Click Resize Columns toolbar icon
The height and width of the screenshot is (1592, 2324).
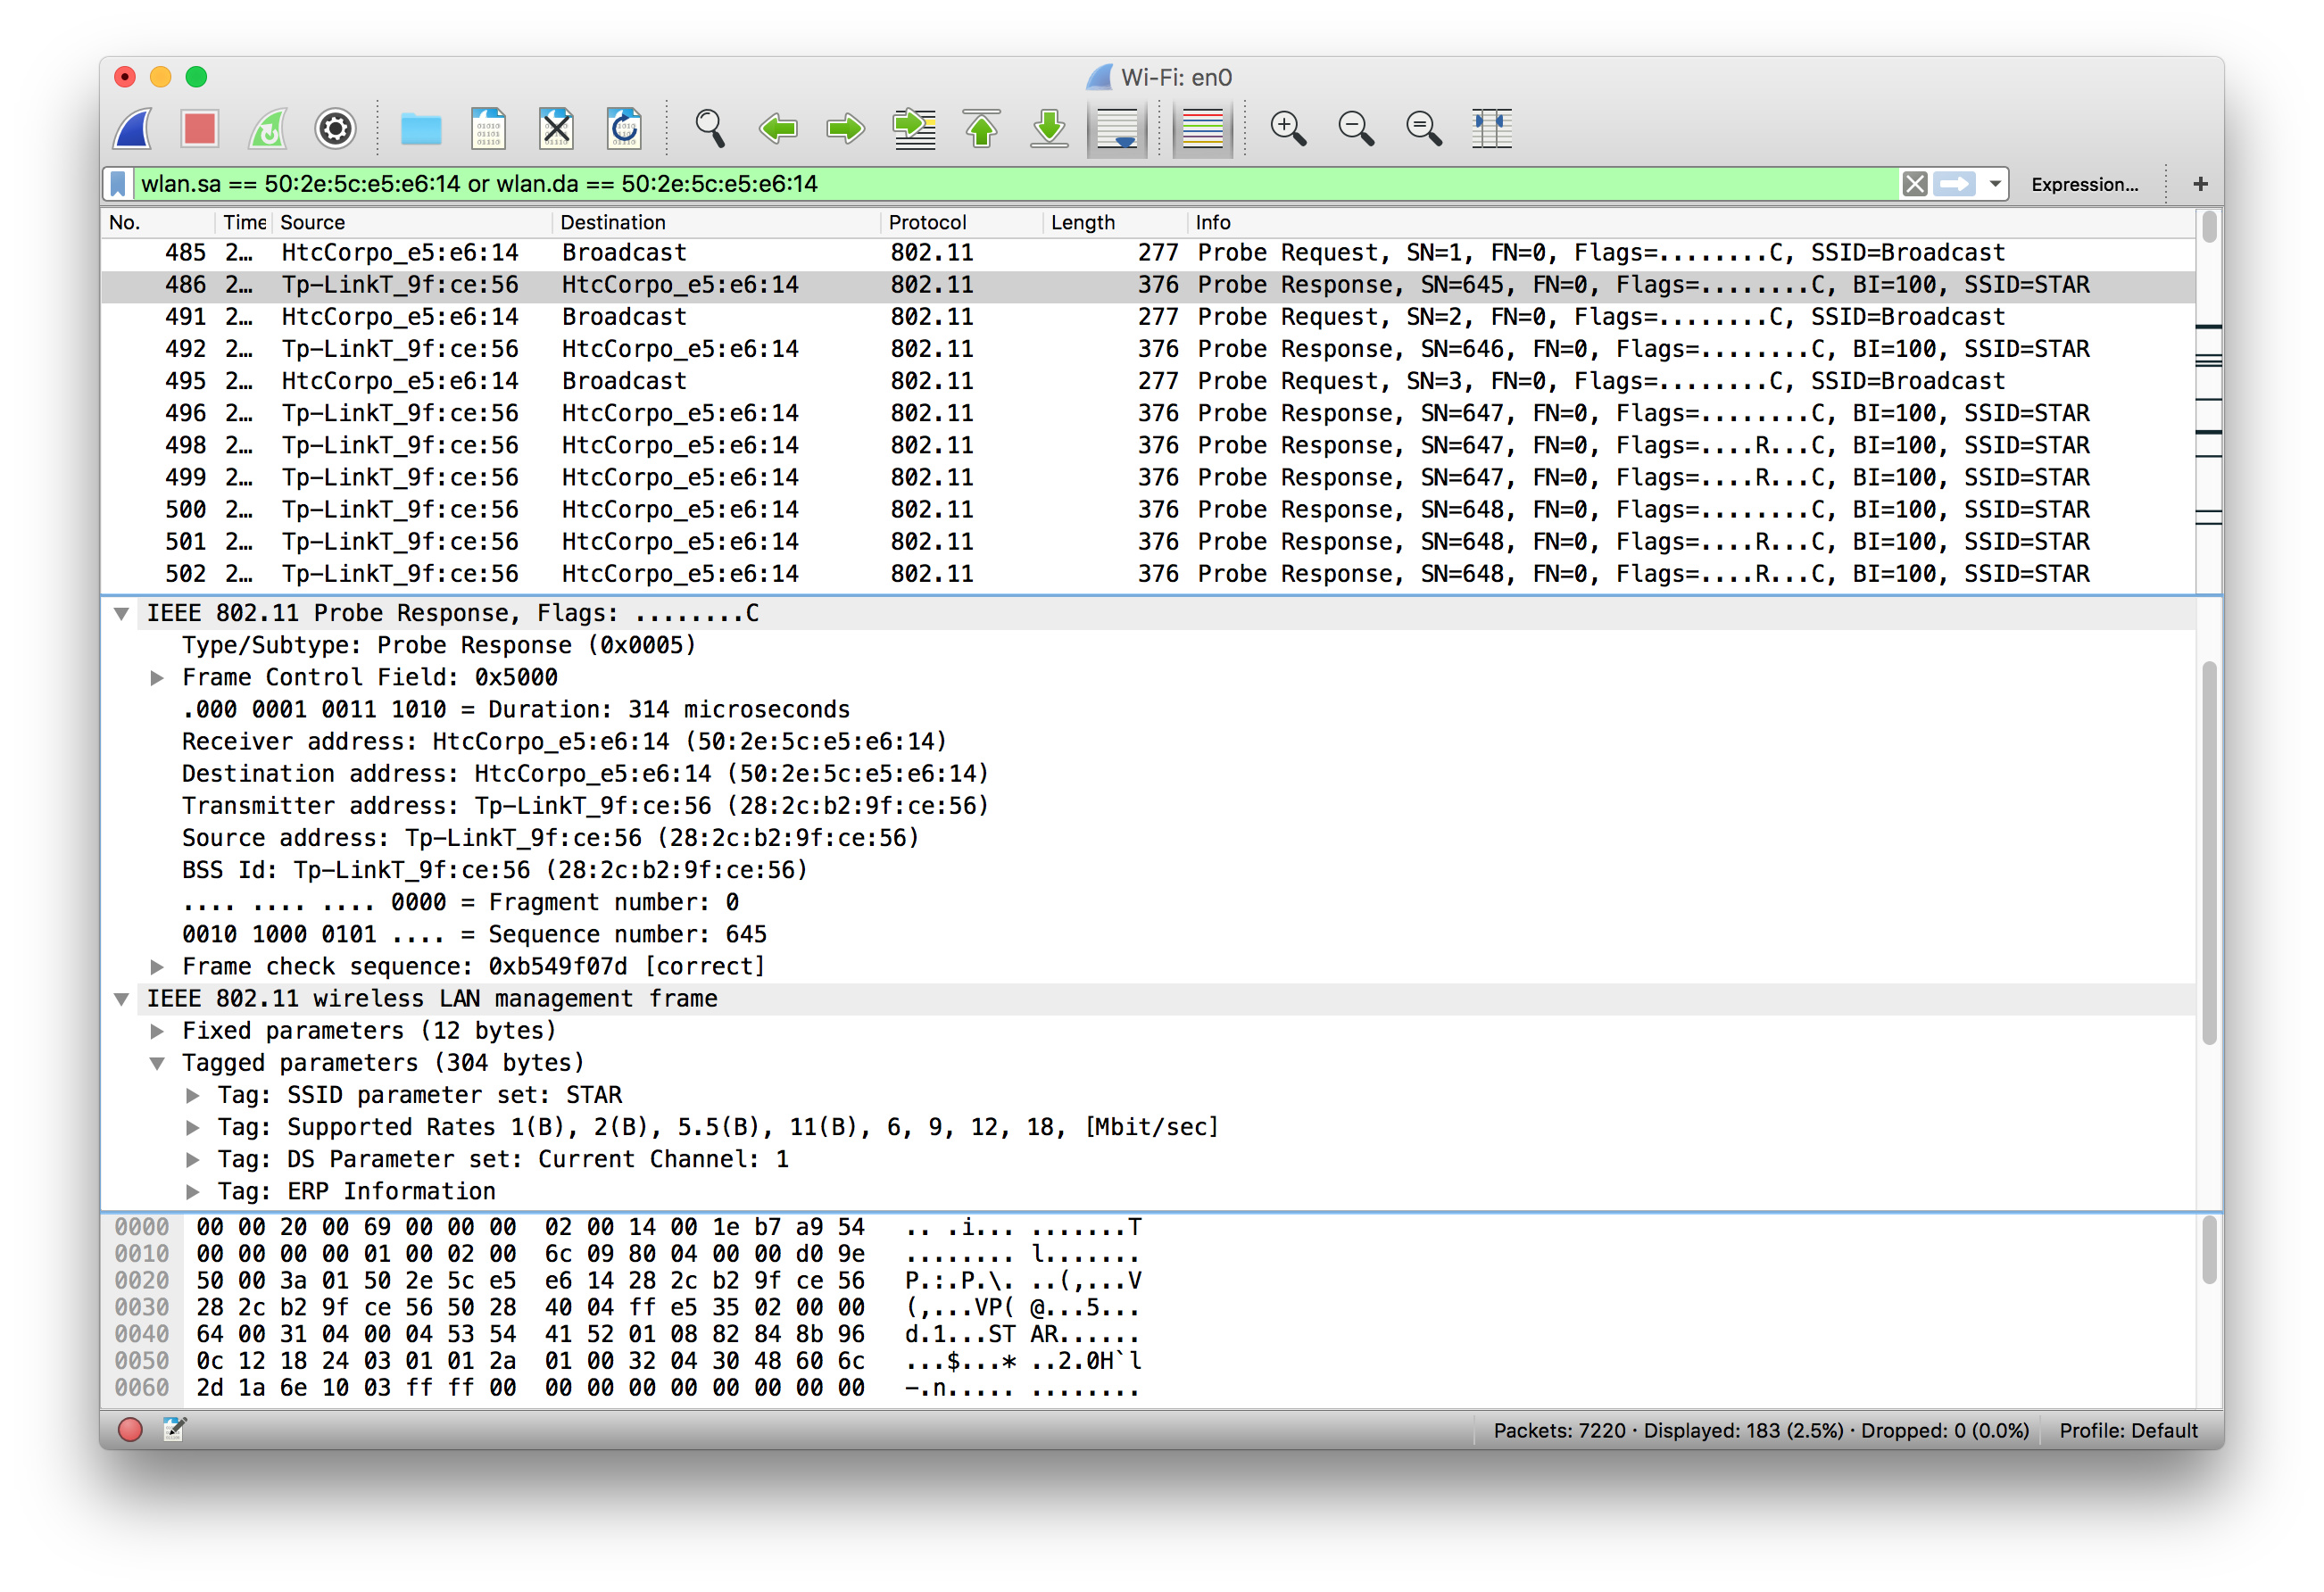tap(1491, 129)
